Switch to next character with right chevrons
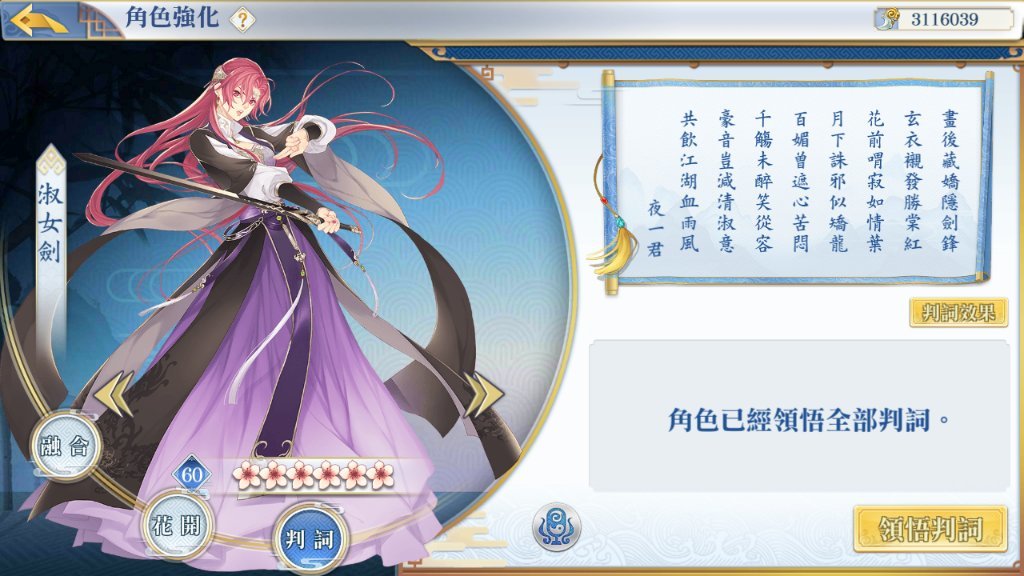This screenshot has width=1024, height=576. [484, 394]
